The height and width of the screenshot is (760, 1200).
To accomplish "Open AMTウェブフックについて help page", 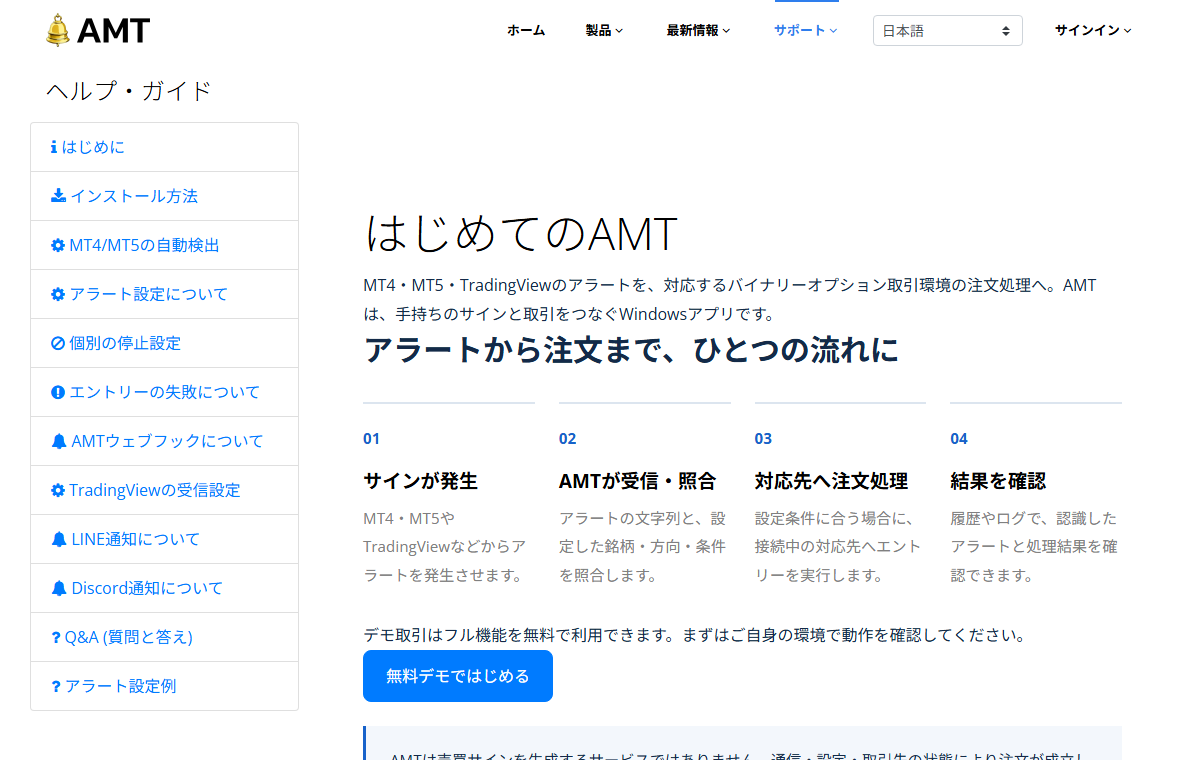I will pos(165,441).
